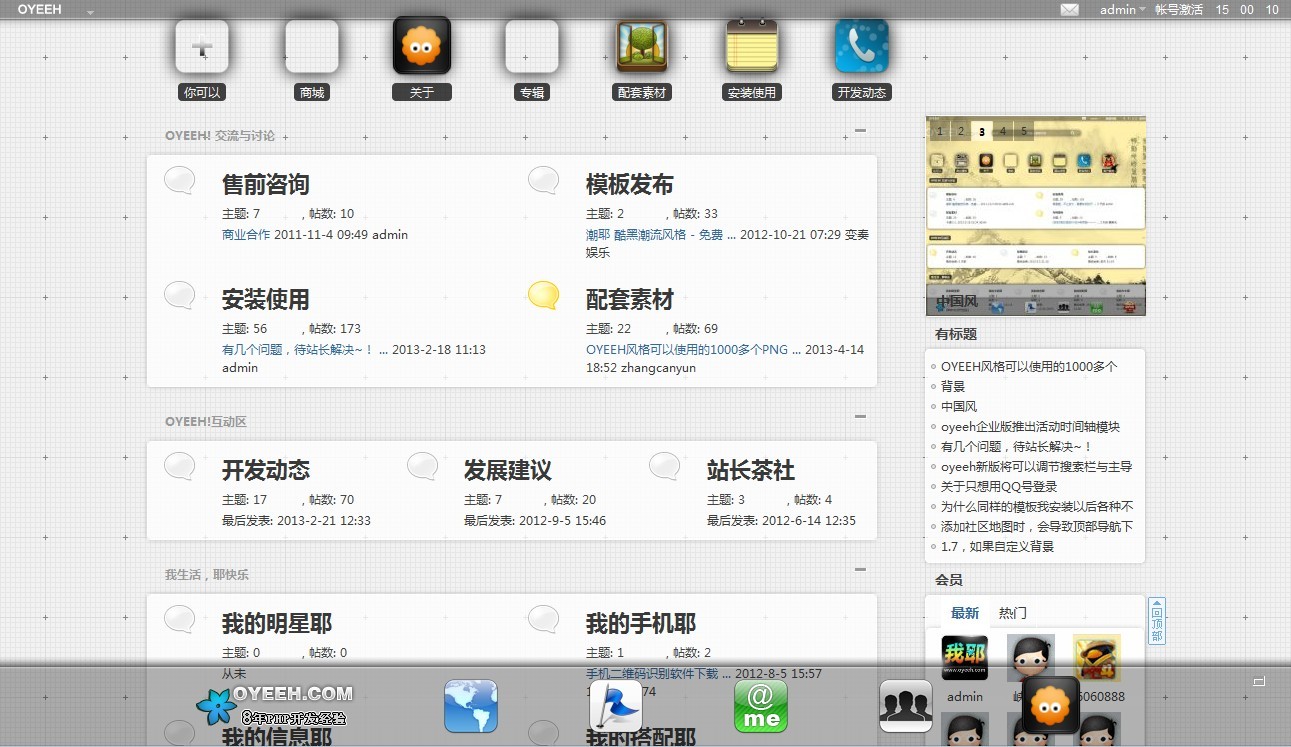Click the OYEEH title in top bar
Image resolution: width=1291 pixels, height=747 pixels.
pos(39,10)
